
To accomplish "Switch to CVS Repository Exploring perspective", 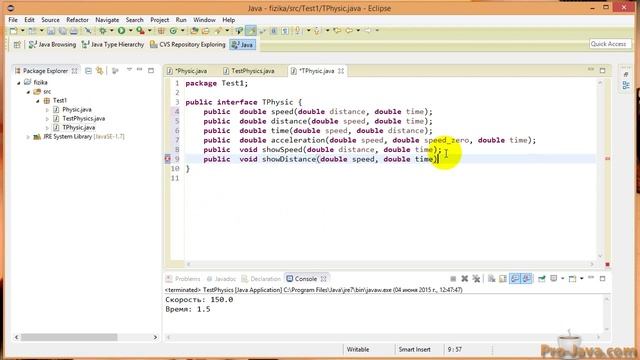I will [x=188, y=44].
